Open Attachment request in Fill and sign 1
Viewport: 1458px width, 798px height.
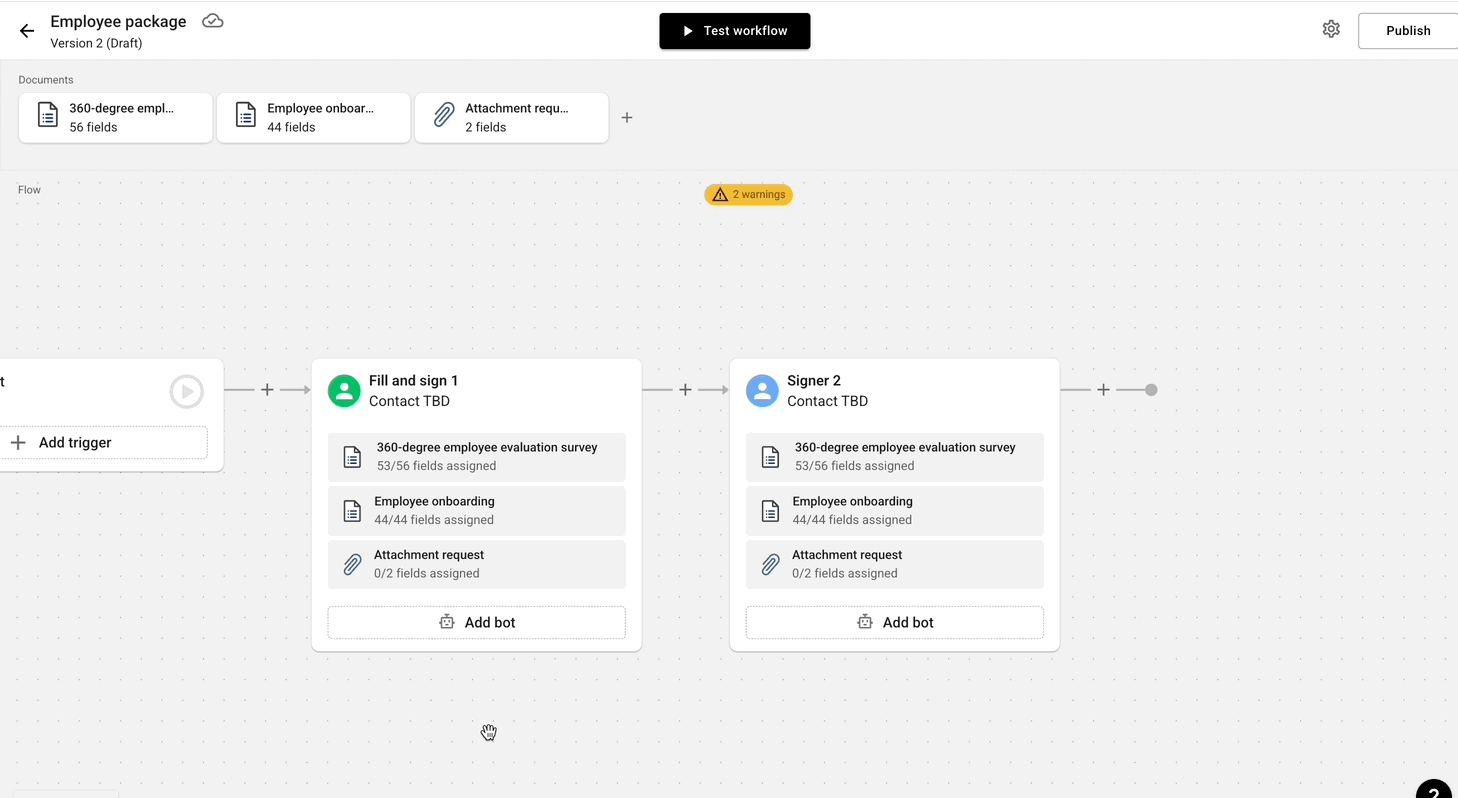tap(477, 564)
